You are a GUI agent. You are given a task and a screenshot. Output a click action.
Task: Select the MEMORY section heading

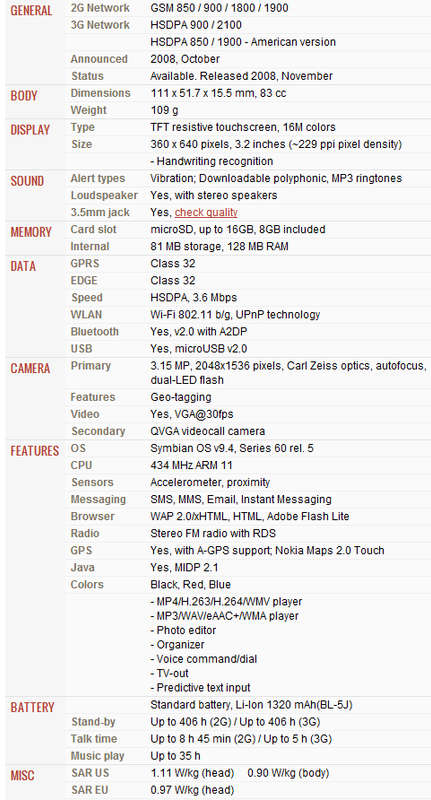pyautogui.click(x=31, y=232)
